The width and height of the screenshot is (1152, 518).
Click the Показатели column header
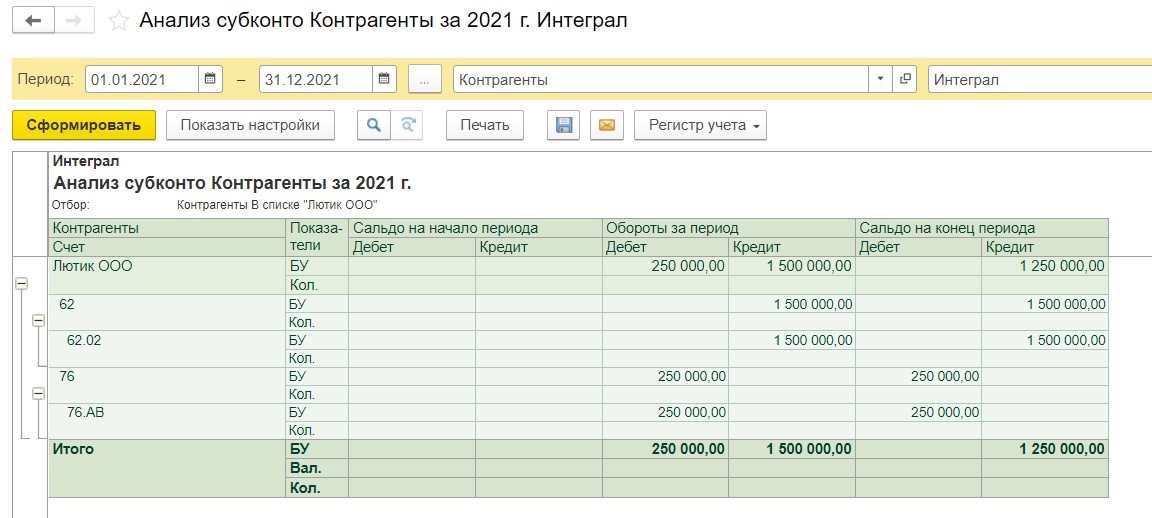(x=317, y=237)
